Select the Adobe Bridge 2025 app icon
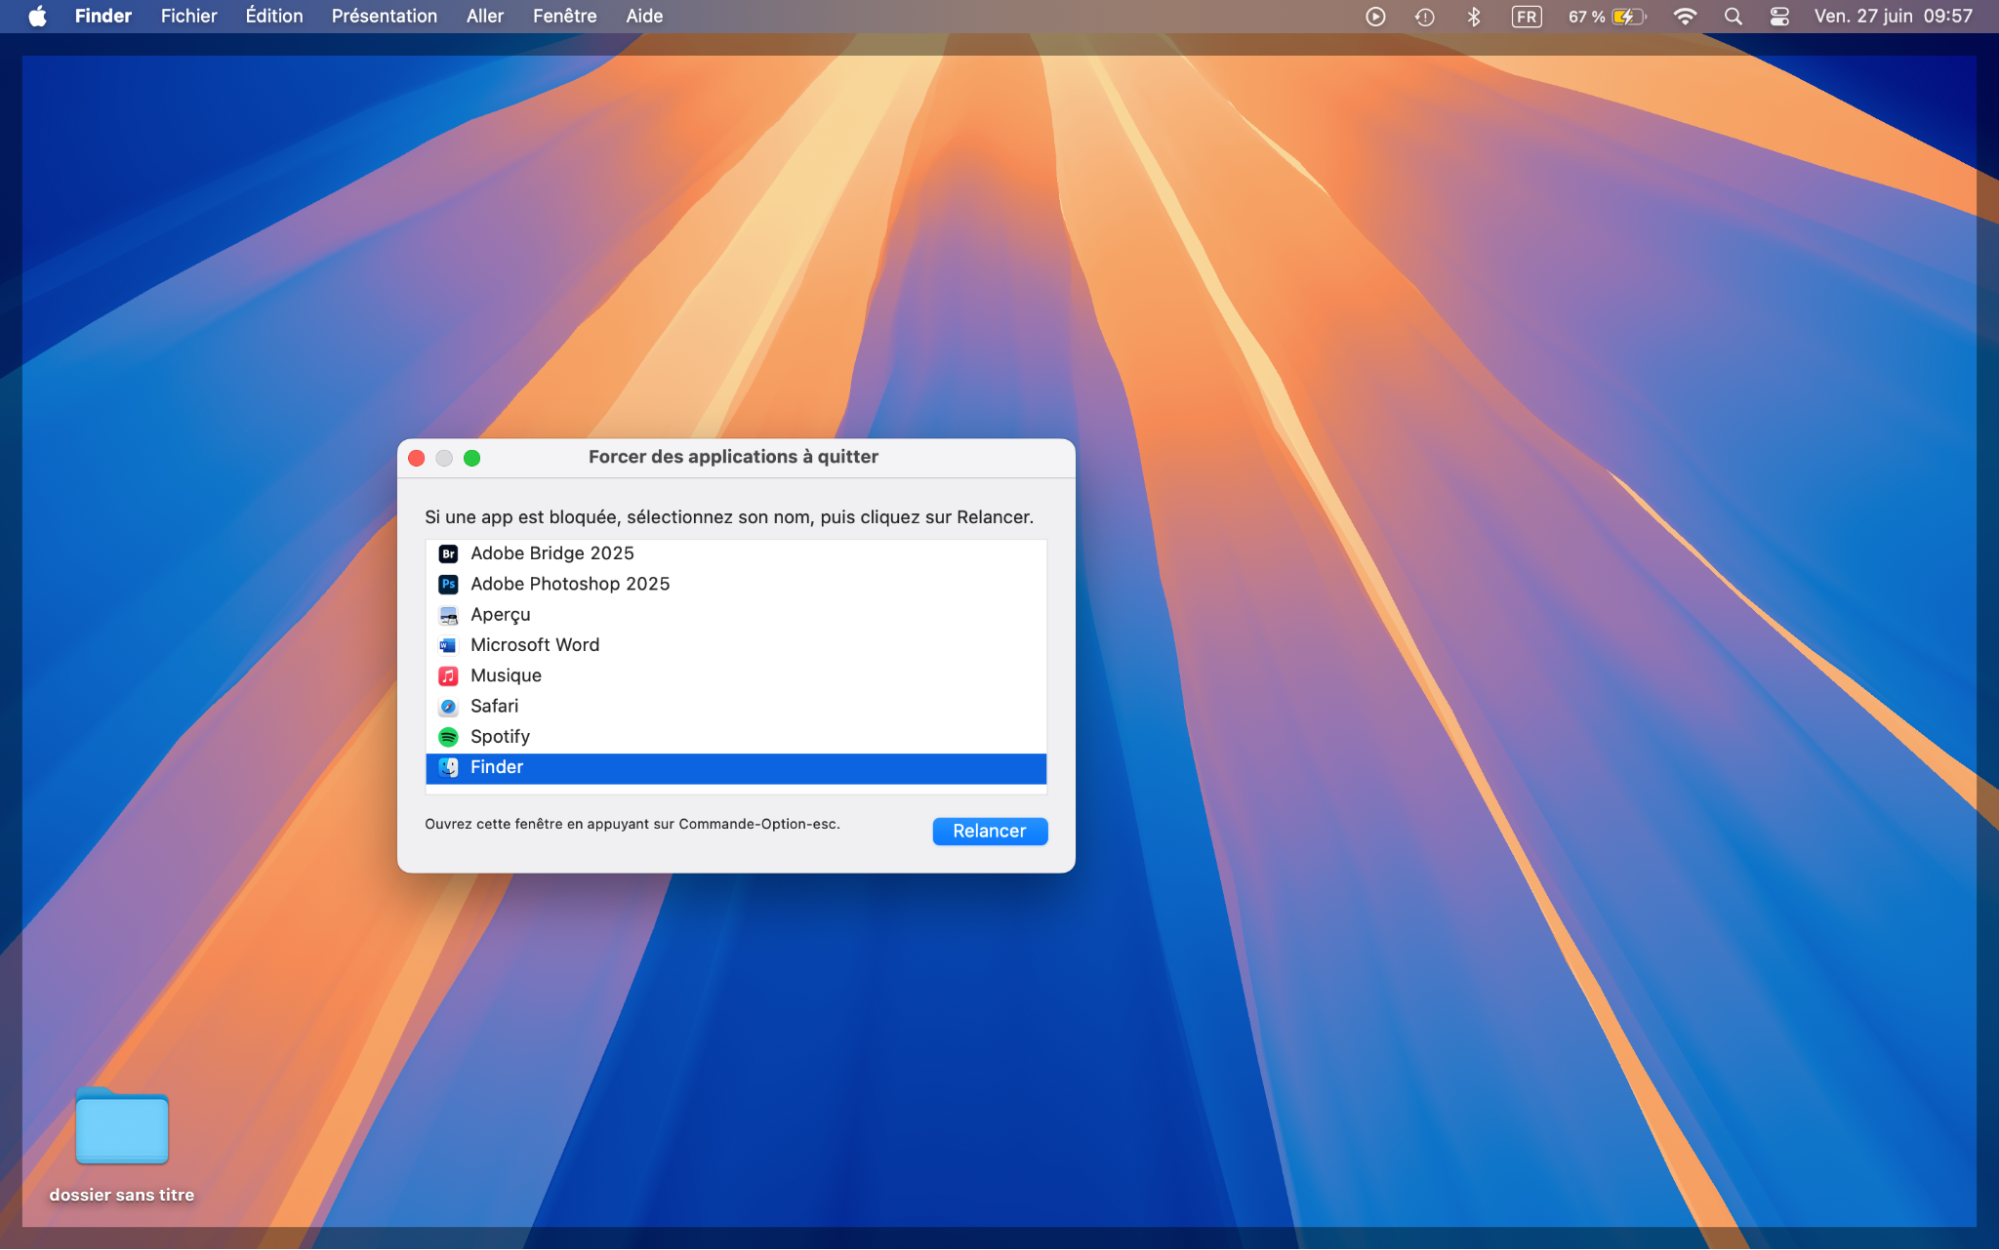The image size is (1999, 1250). (448, 553)
